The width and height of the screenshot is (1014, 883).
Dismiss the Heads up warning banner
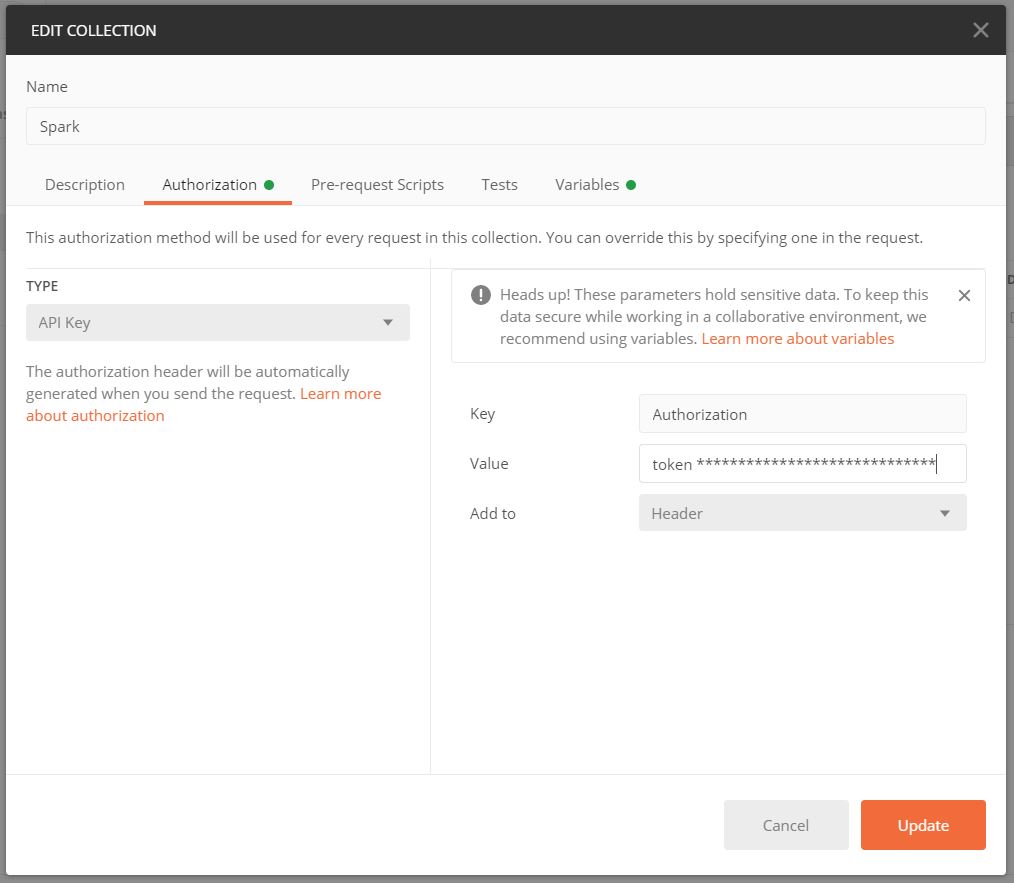coord(964,295)
